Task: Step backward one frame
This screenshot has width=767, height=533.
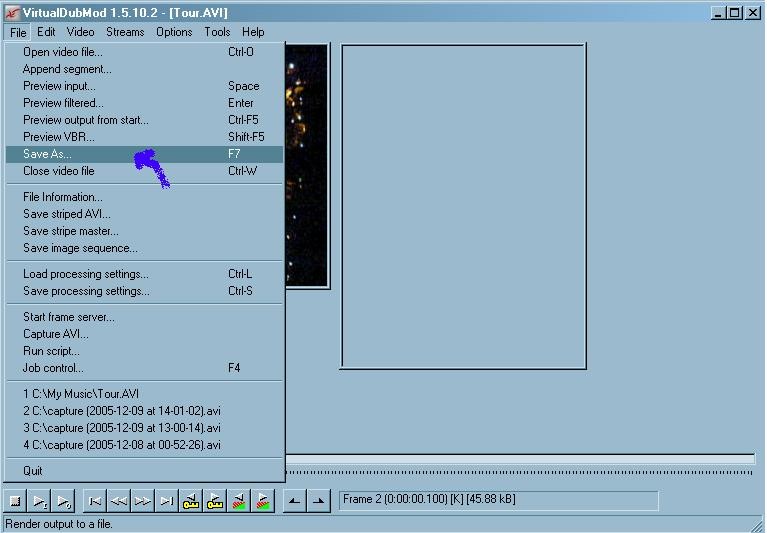Action: point(119,501)
